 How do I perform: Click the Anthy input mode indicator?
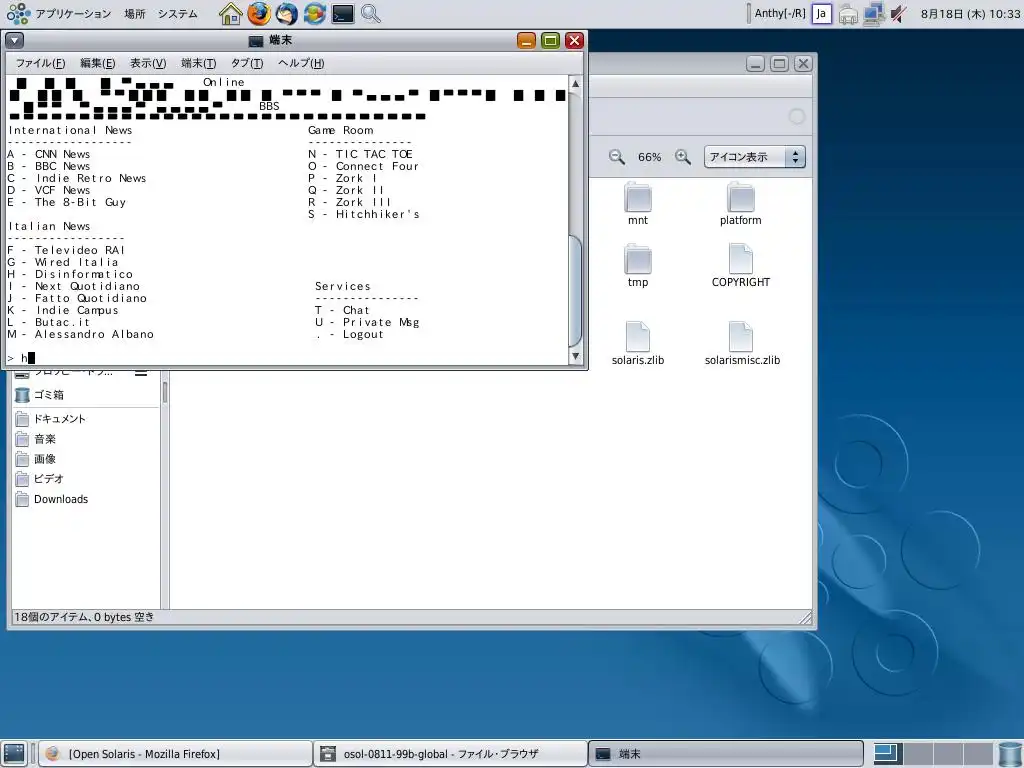780,14
